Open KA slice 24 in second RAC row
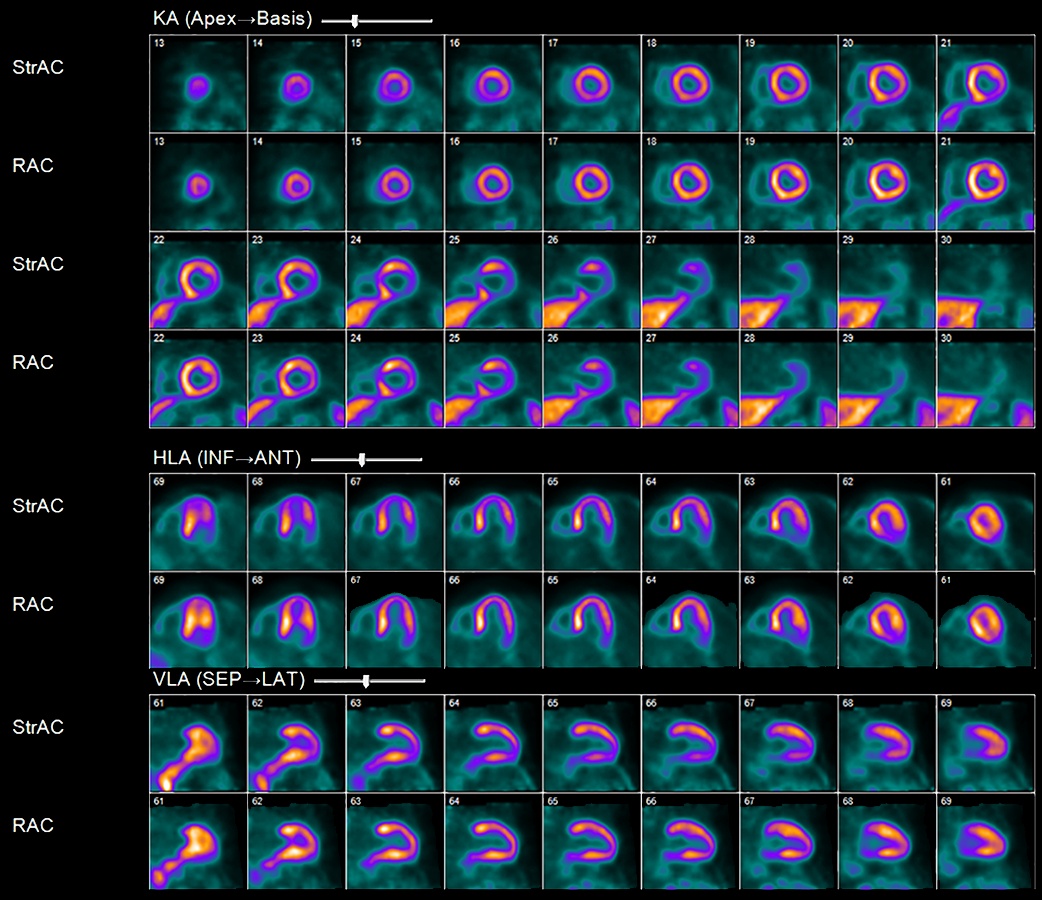Viewport: 1042px width, 900px height. point(395,380)
